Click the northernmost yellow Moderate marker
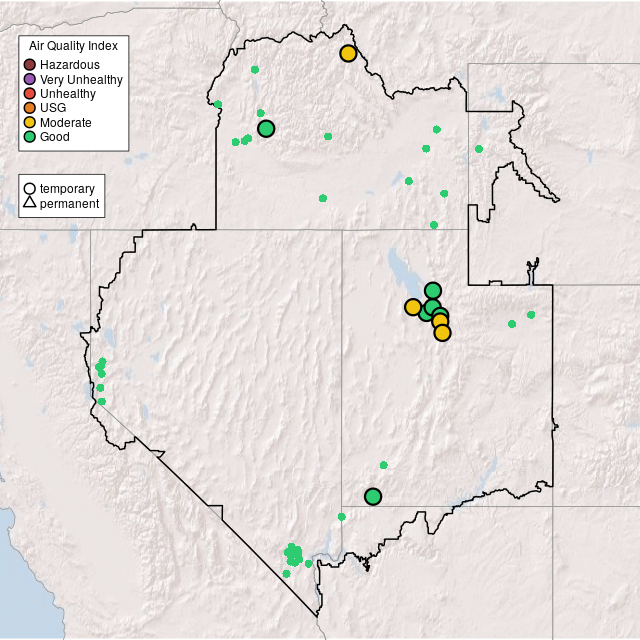The height and width of the screenshot is (640, 640). click(x=348, y=53)
